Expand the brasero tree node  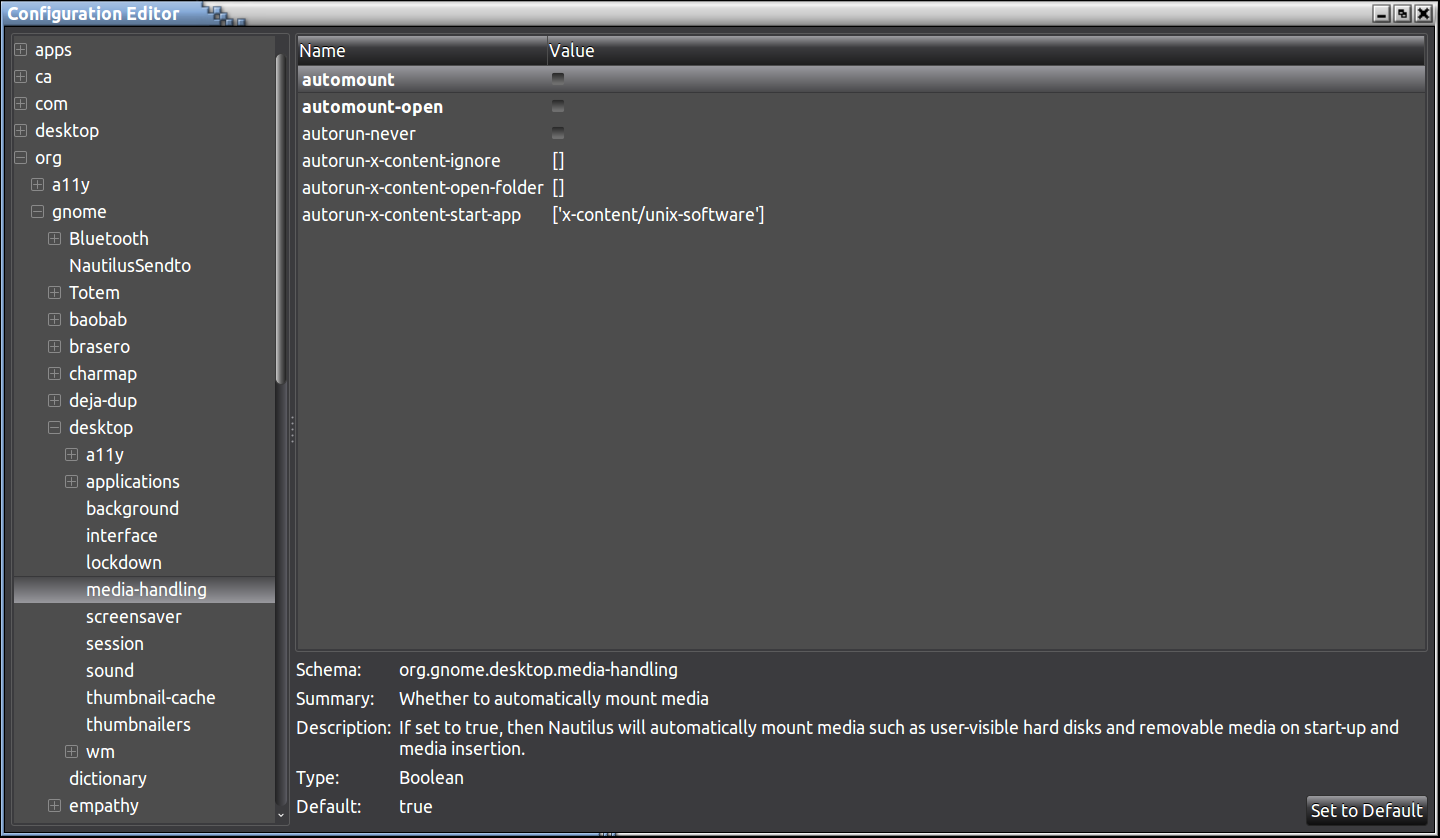click(54, 346)
